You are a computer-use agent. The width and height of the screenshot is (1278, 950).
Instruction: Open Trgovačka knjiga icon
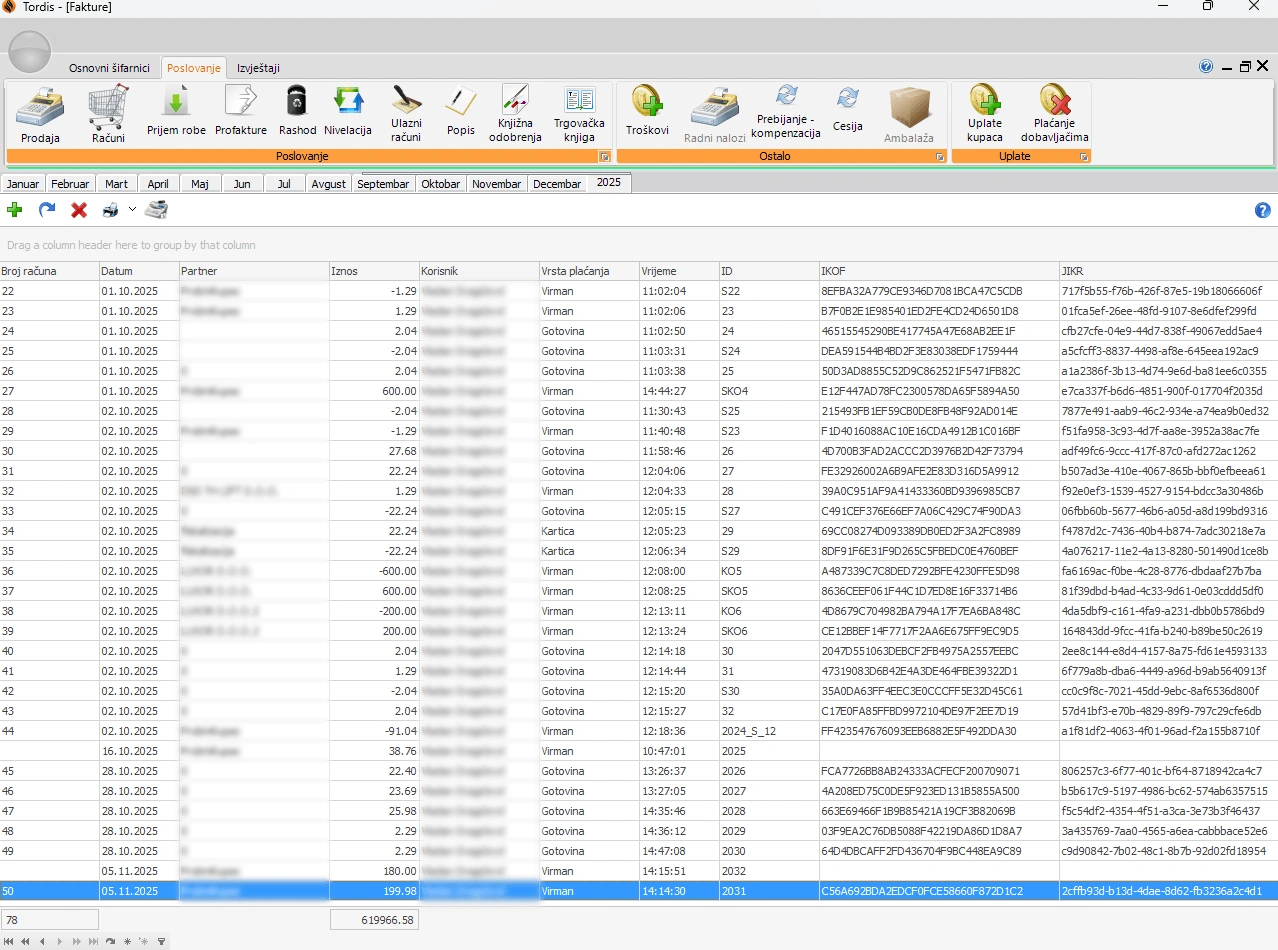coord(579,114)
